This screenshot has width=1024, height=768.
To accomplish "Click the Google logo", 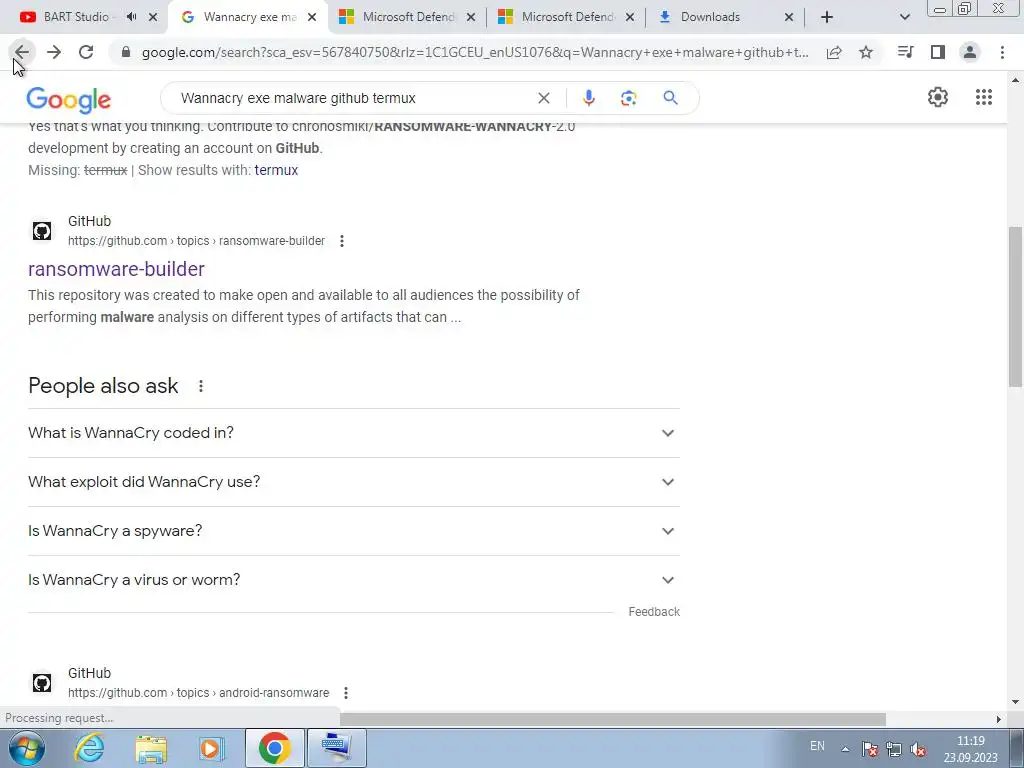I will (x=69, y=99).
